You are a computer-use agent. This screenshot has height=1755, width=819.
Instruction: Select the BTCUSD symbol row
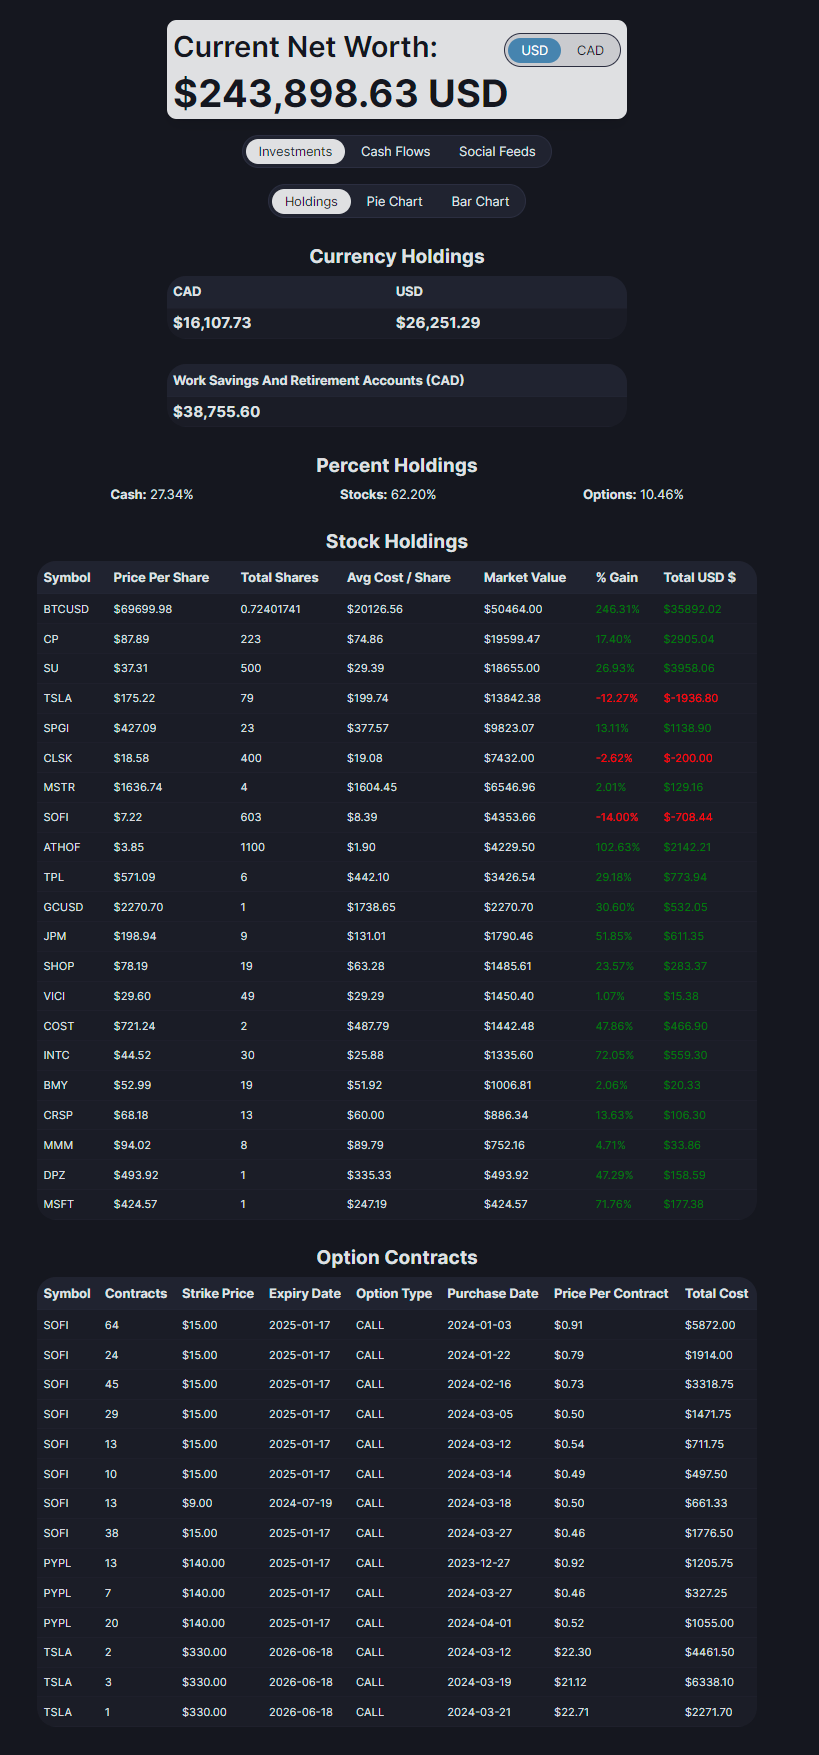pos(397,608)
